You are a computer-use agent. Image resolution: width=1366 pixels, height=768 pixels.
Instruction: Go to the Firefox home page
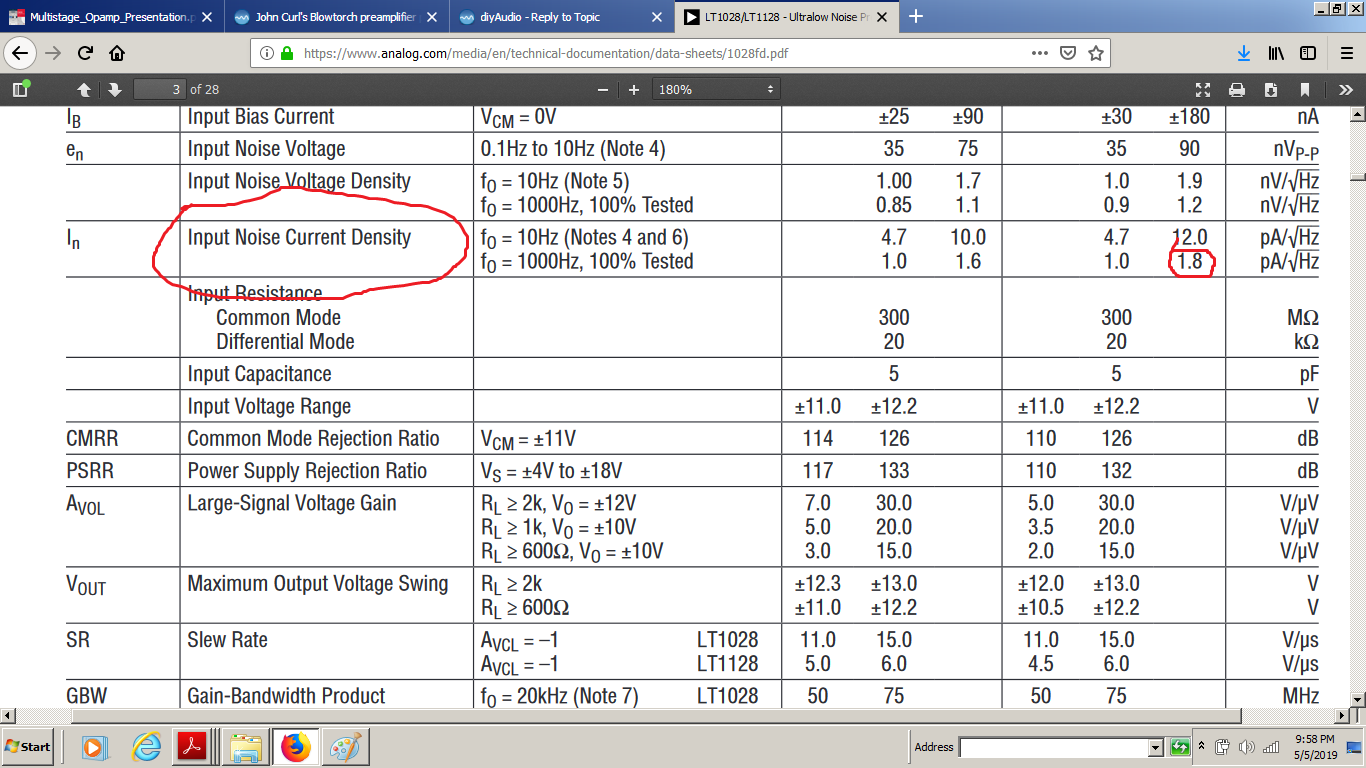point(117,53)
